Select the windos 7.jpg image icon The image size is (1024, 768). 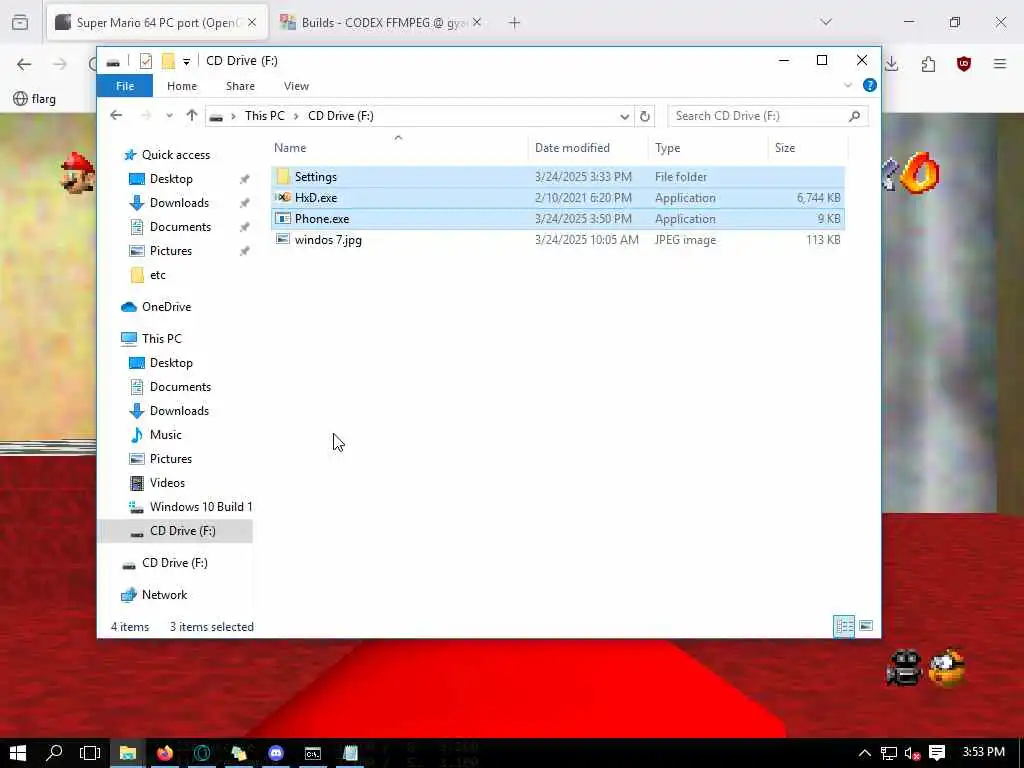(283, 239)
